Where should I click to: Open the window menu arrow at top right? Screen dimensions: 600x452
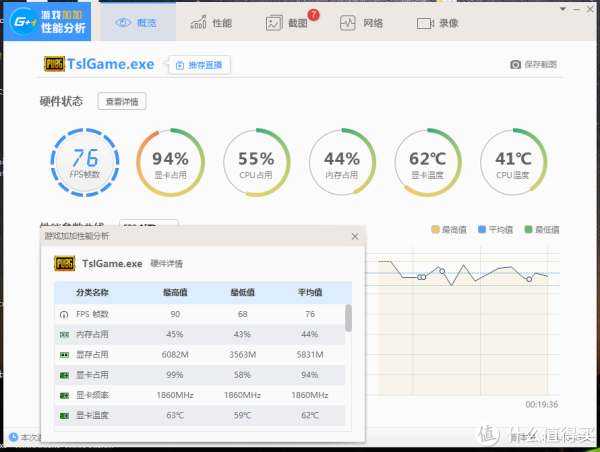pyautogui.click(x=563, y=9)
